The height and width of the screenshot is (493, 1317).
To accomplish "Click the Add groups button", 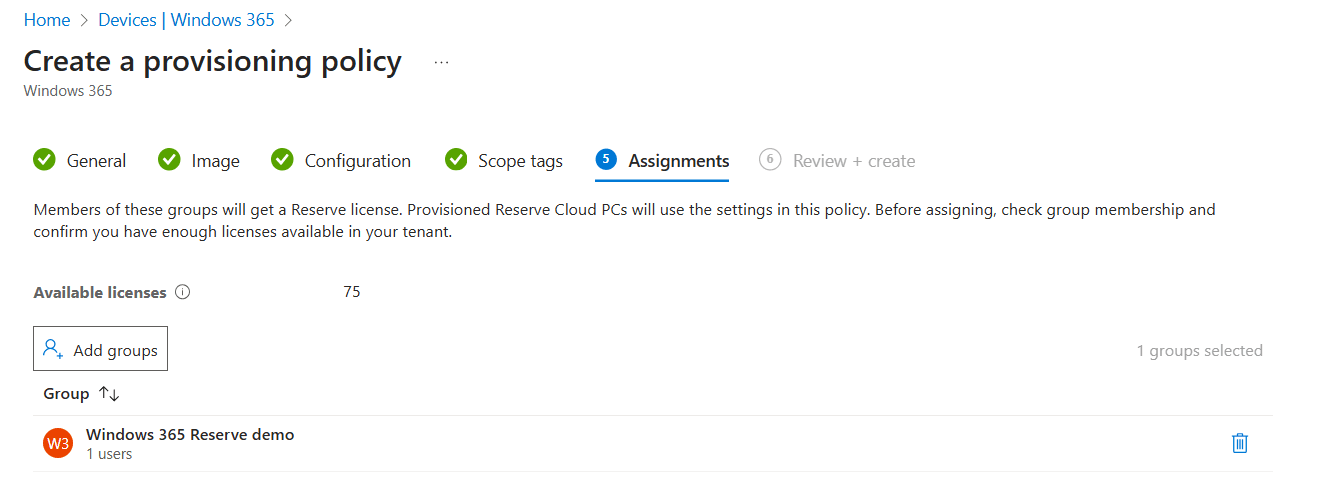I will click(x=100, y=350).
